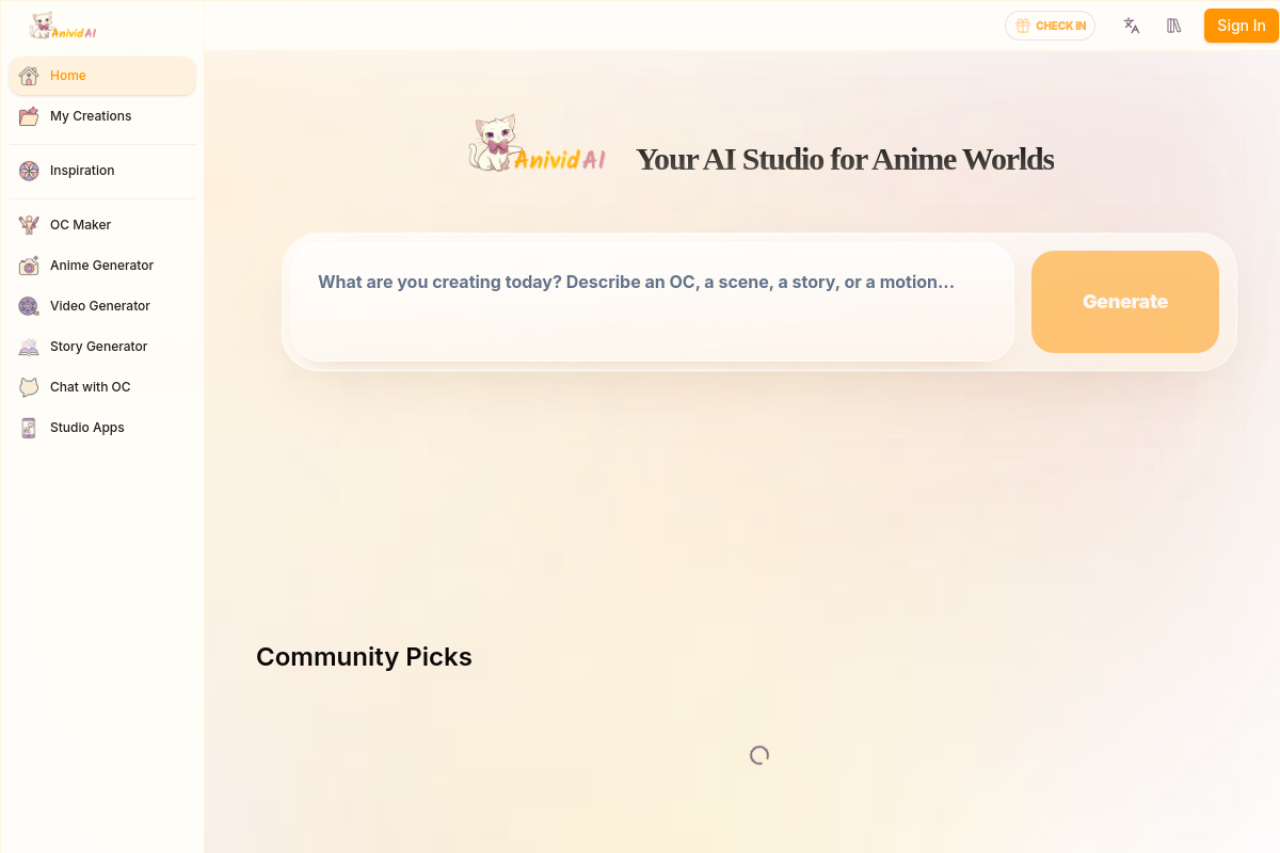Screen dimensions: 1280x853
Task: Click the Check In button
Action: 1050,26
